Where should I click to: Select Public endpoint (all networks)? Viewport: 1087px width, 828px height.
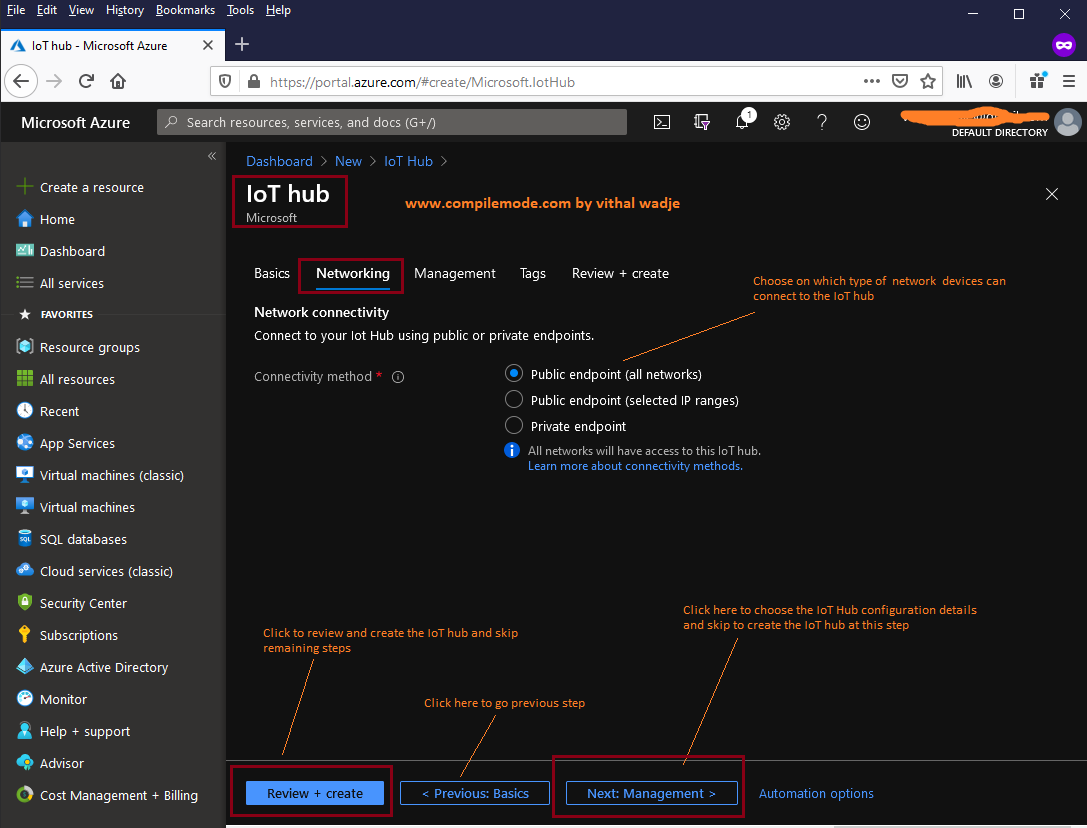coord(513,374)
